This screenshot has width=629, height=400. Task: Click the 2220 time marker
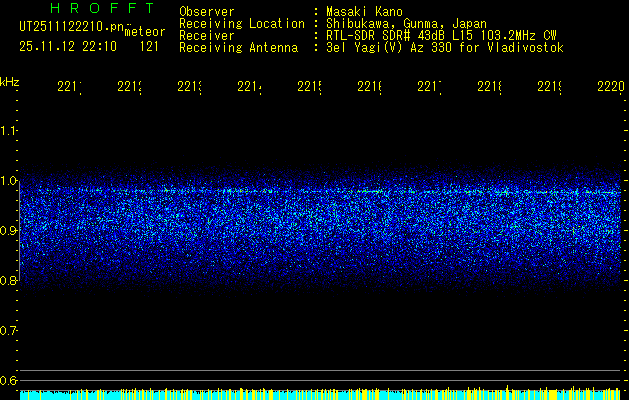tap(611, 87)
